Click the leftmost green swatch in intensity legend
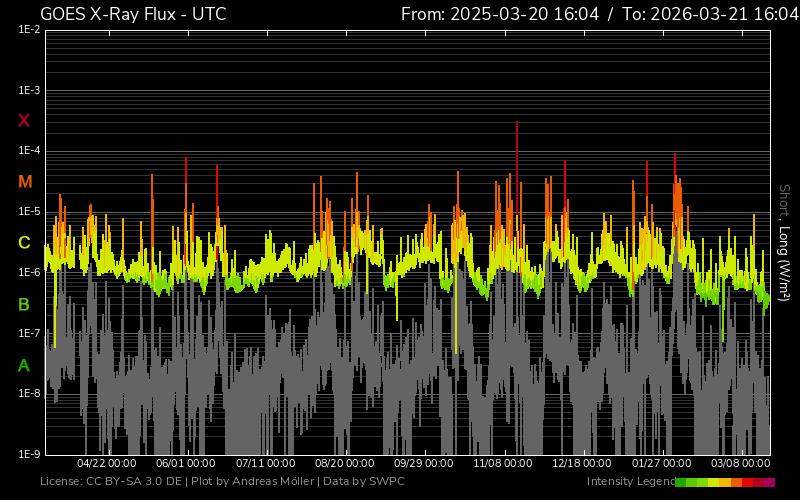This screenshot has height=500, width=800. [x=681, y=482]
